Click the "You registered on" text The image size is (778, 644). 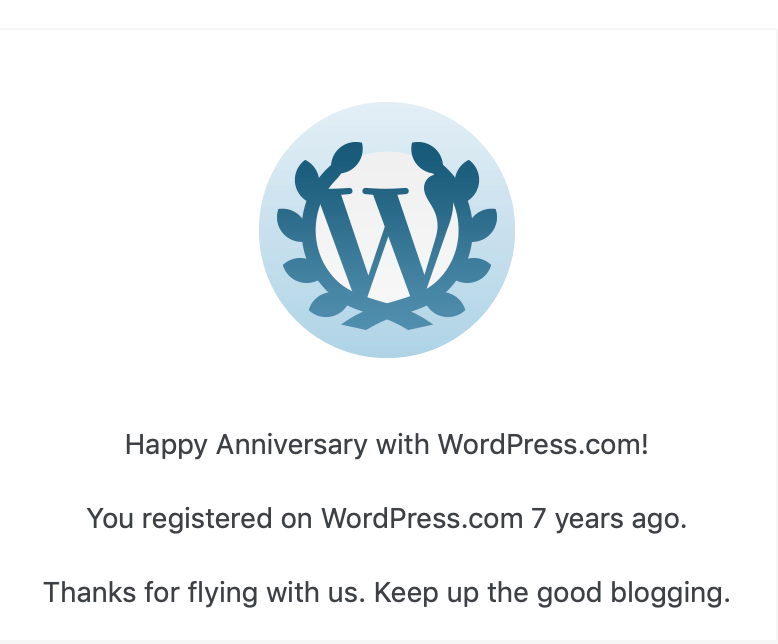[x=200, y=519]
